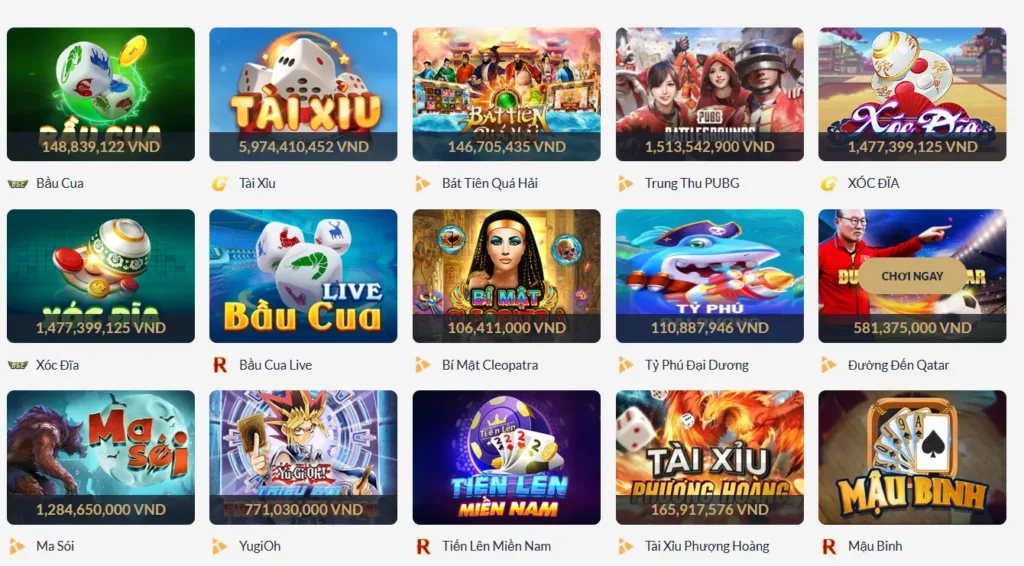Click the red R icon next to Bầu Cua Live

pyautogui.click(x=220, y=365)
